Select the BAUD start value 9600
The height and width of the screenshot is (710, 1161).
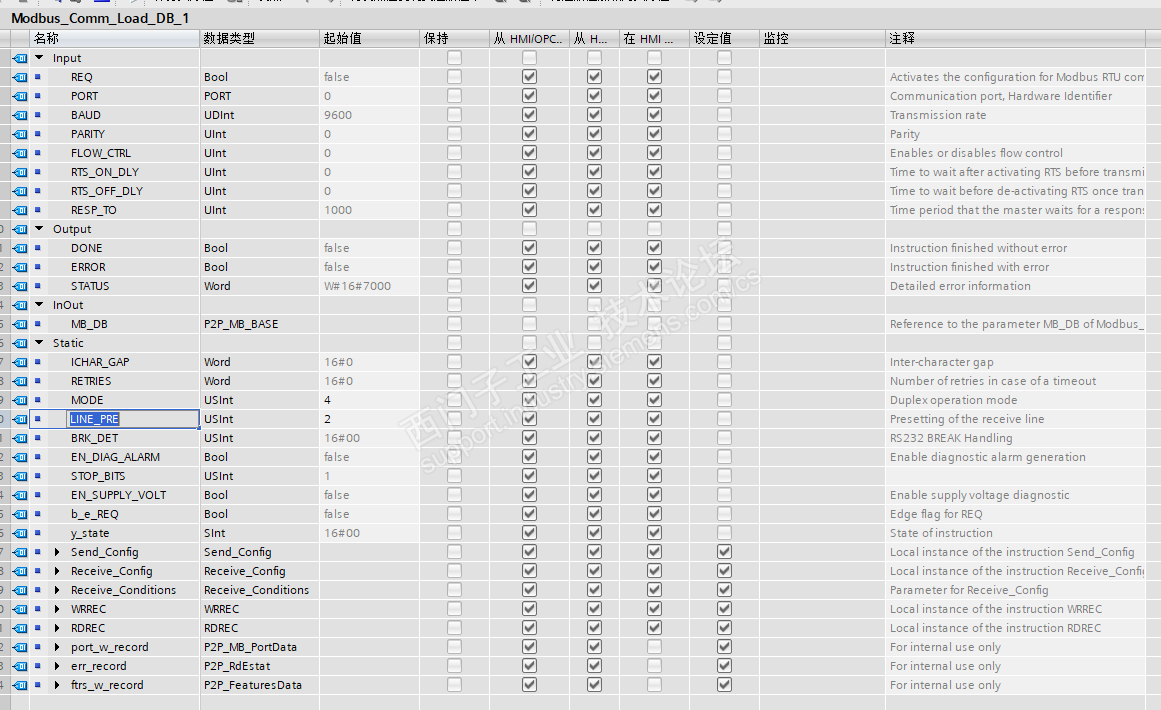pos(338,115)
